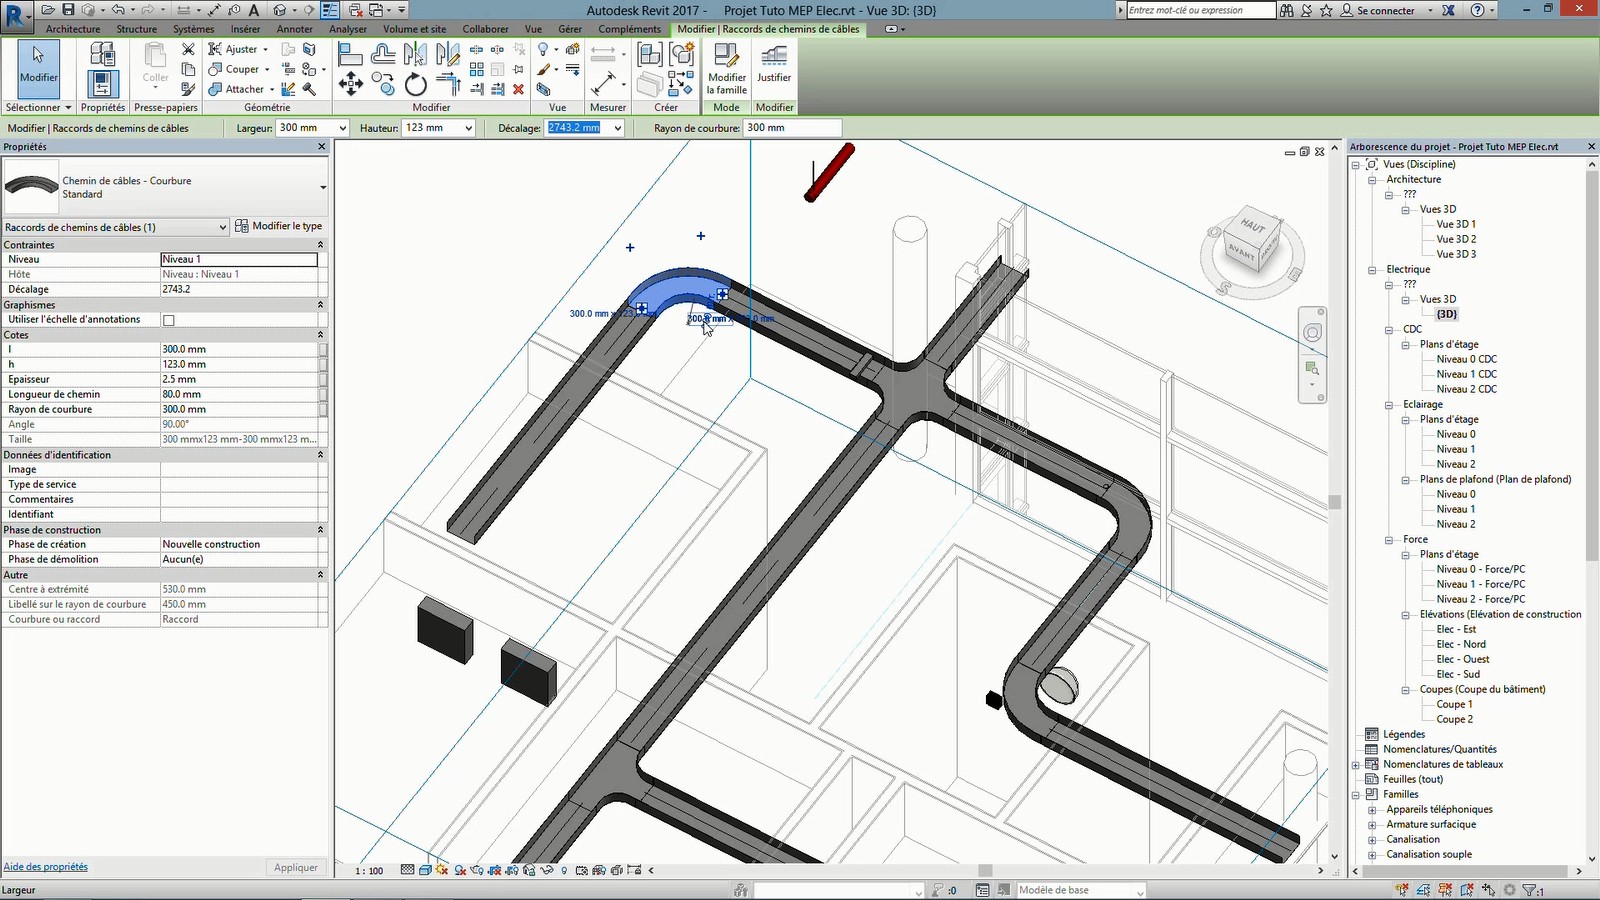Viewport: 1600px width, 900px height.
Task: Select the Array tool
Action: [477, 69]
